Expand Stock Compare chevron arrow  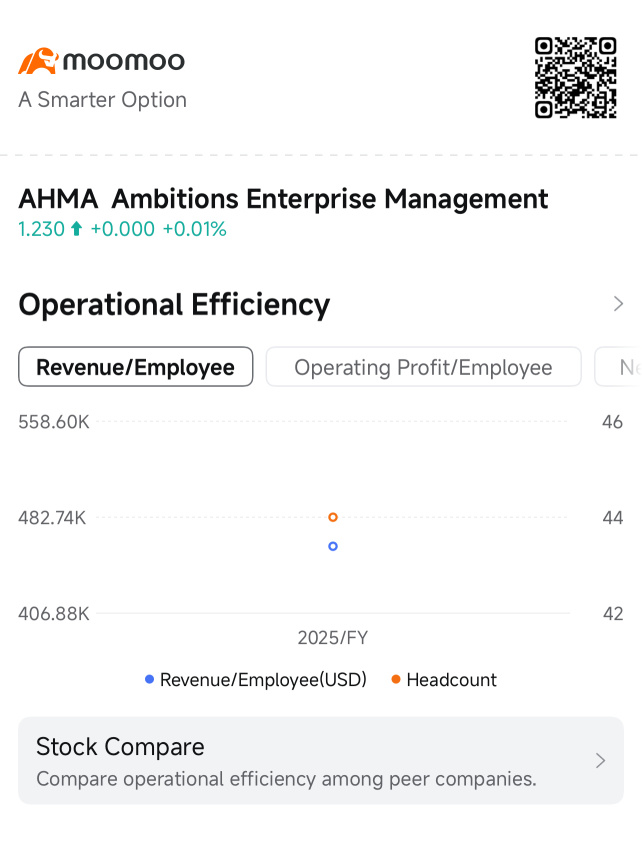[x=600, y=761]
